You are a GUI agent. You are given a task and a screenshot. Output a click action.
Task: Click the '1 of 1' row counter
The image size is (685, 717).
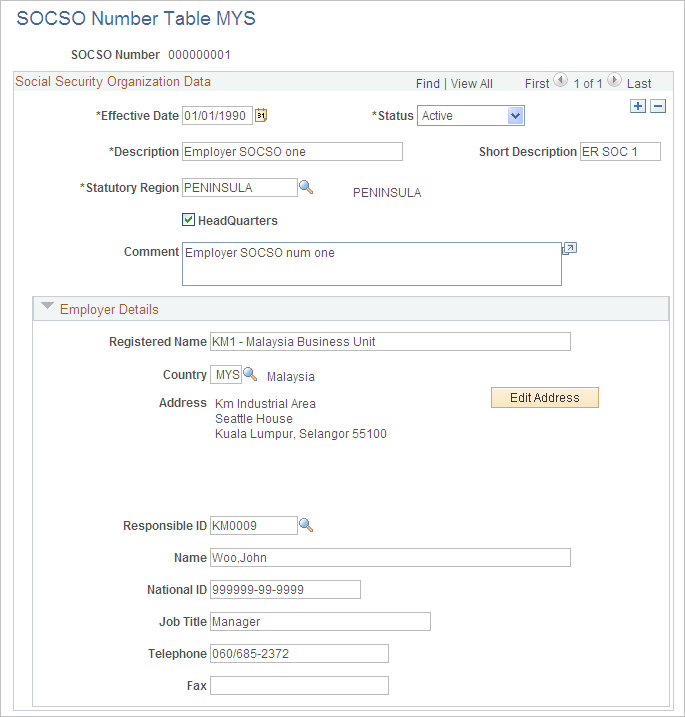coord(588,84)
